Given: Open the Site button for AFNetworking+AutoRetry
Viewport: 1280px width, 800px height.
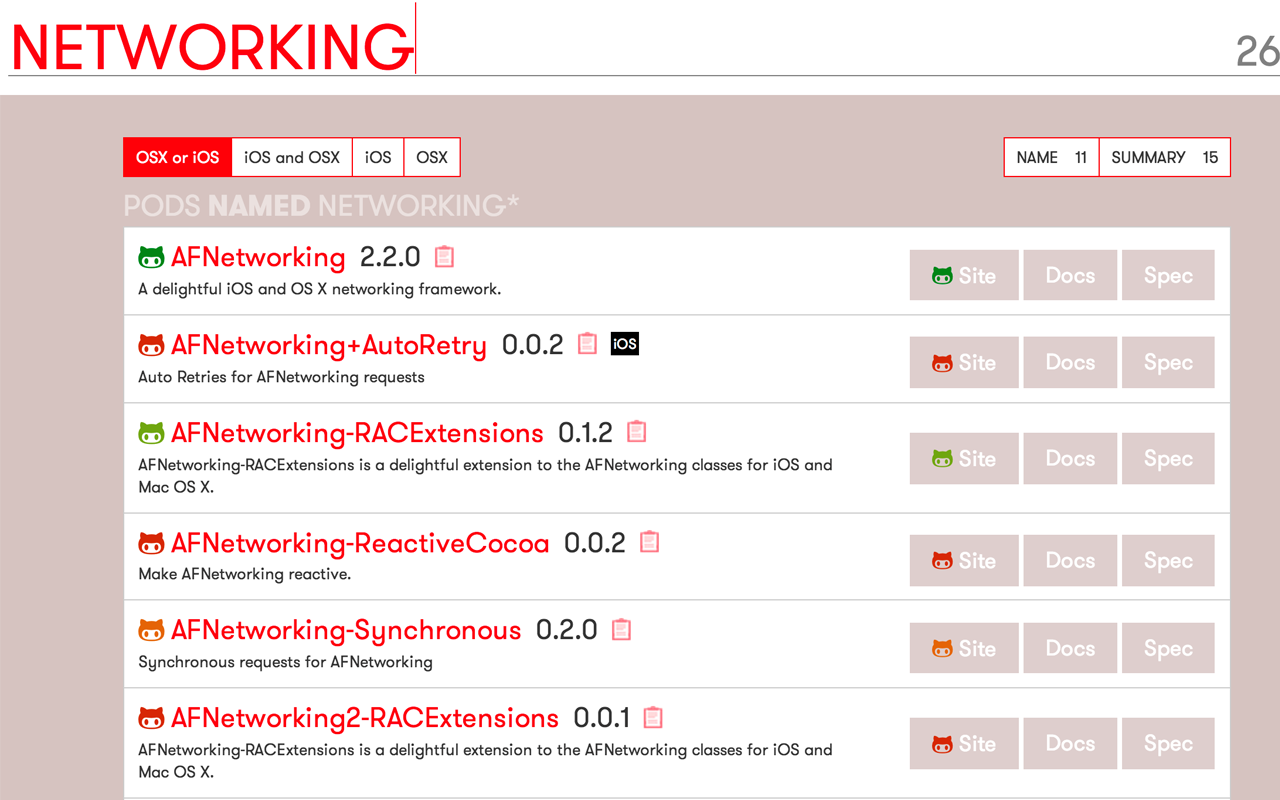Looking at the screenshot, I should pyautogui.click(x=964, y=362).
